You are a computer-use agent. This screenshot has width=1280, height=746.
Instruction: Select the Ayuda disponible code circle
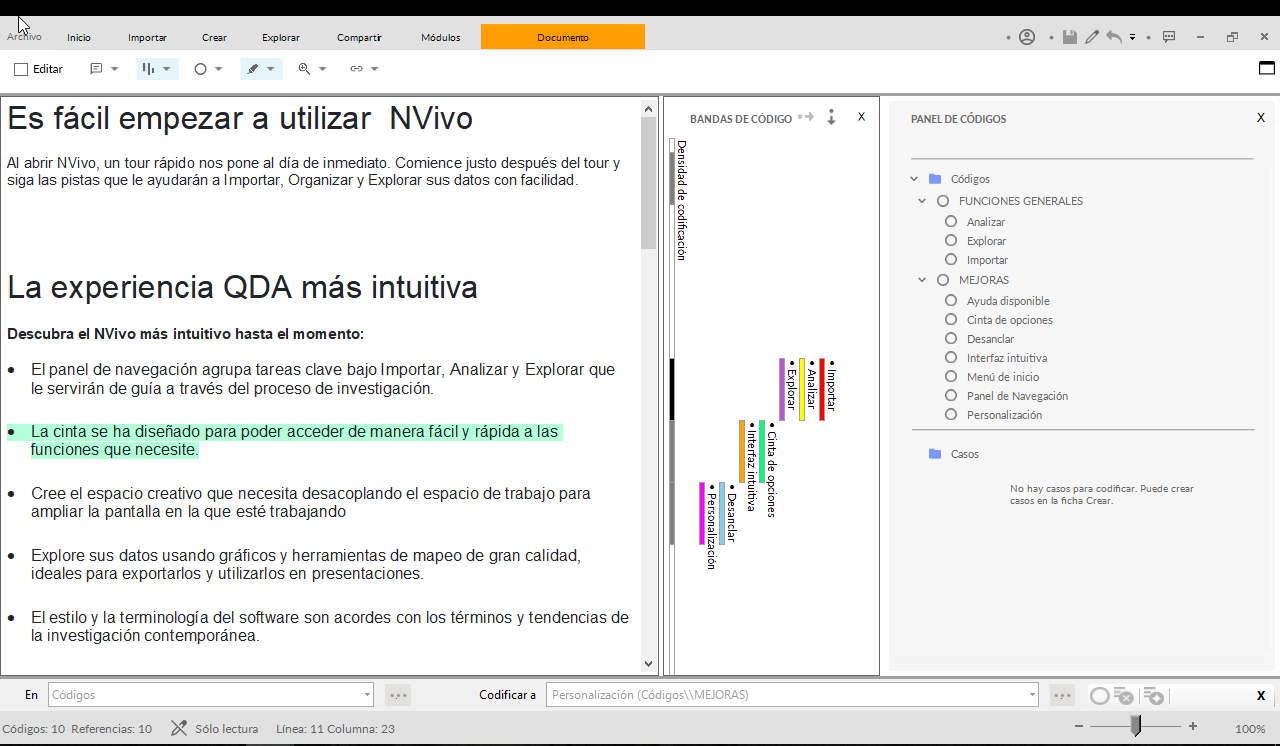click(x=952, y=301)
